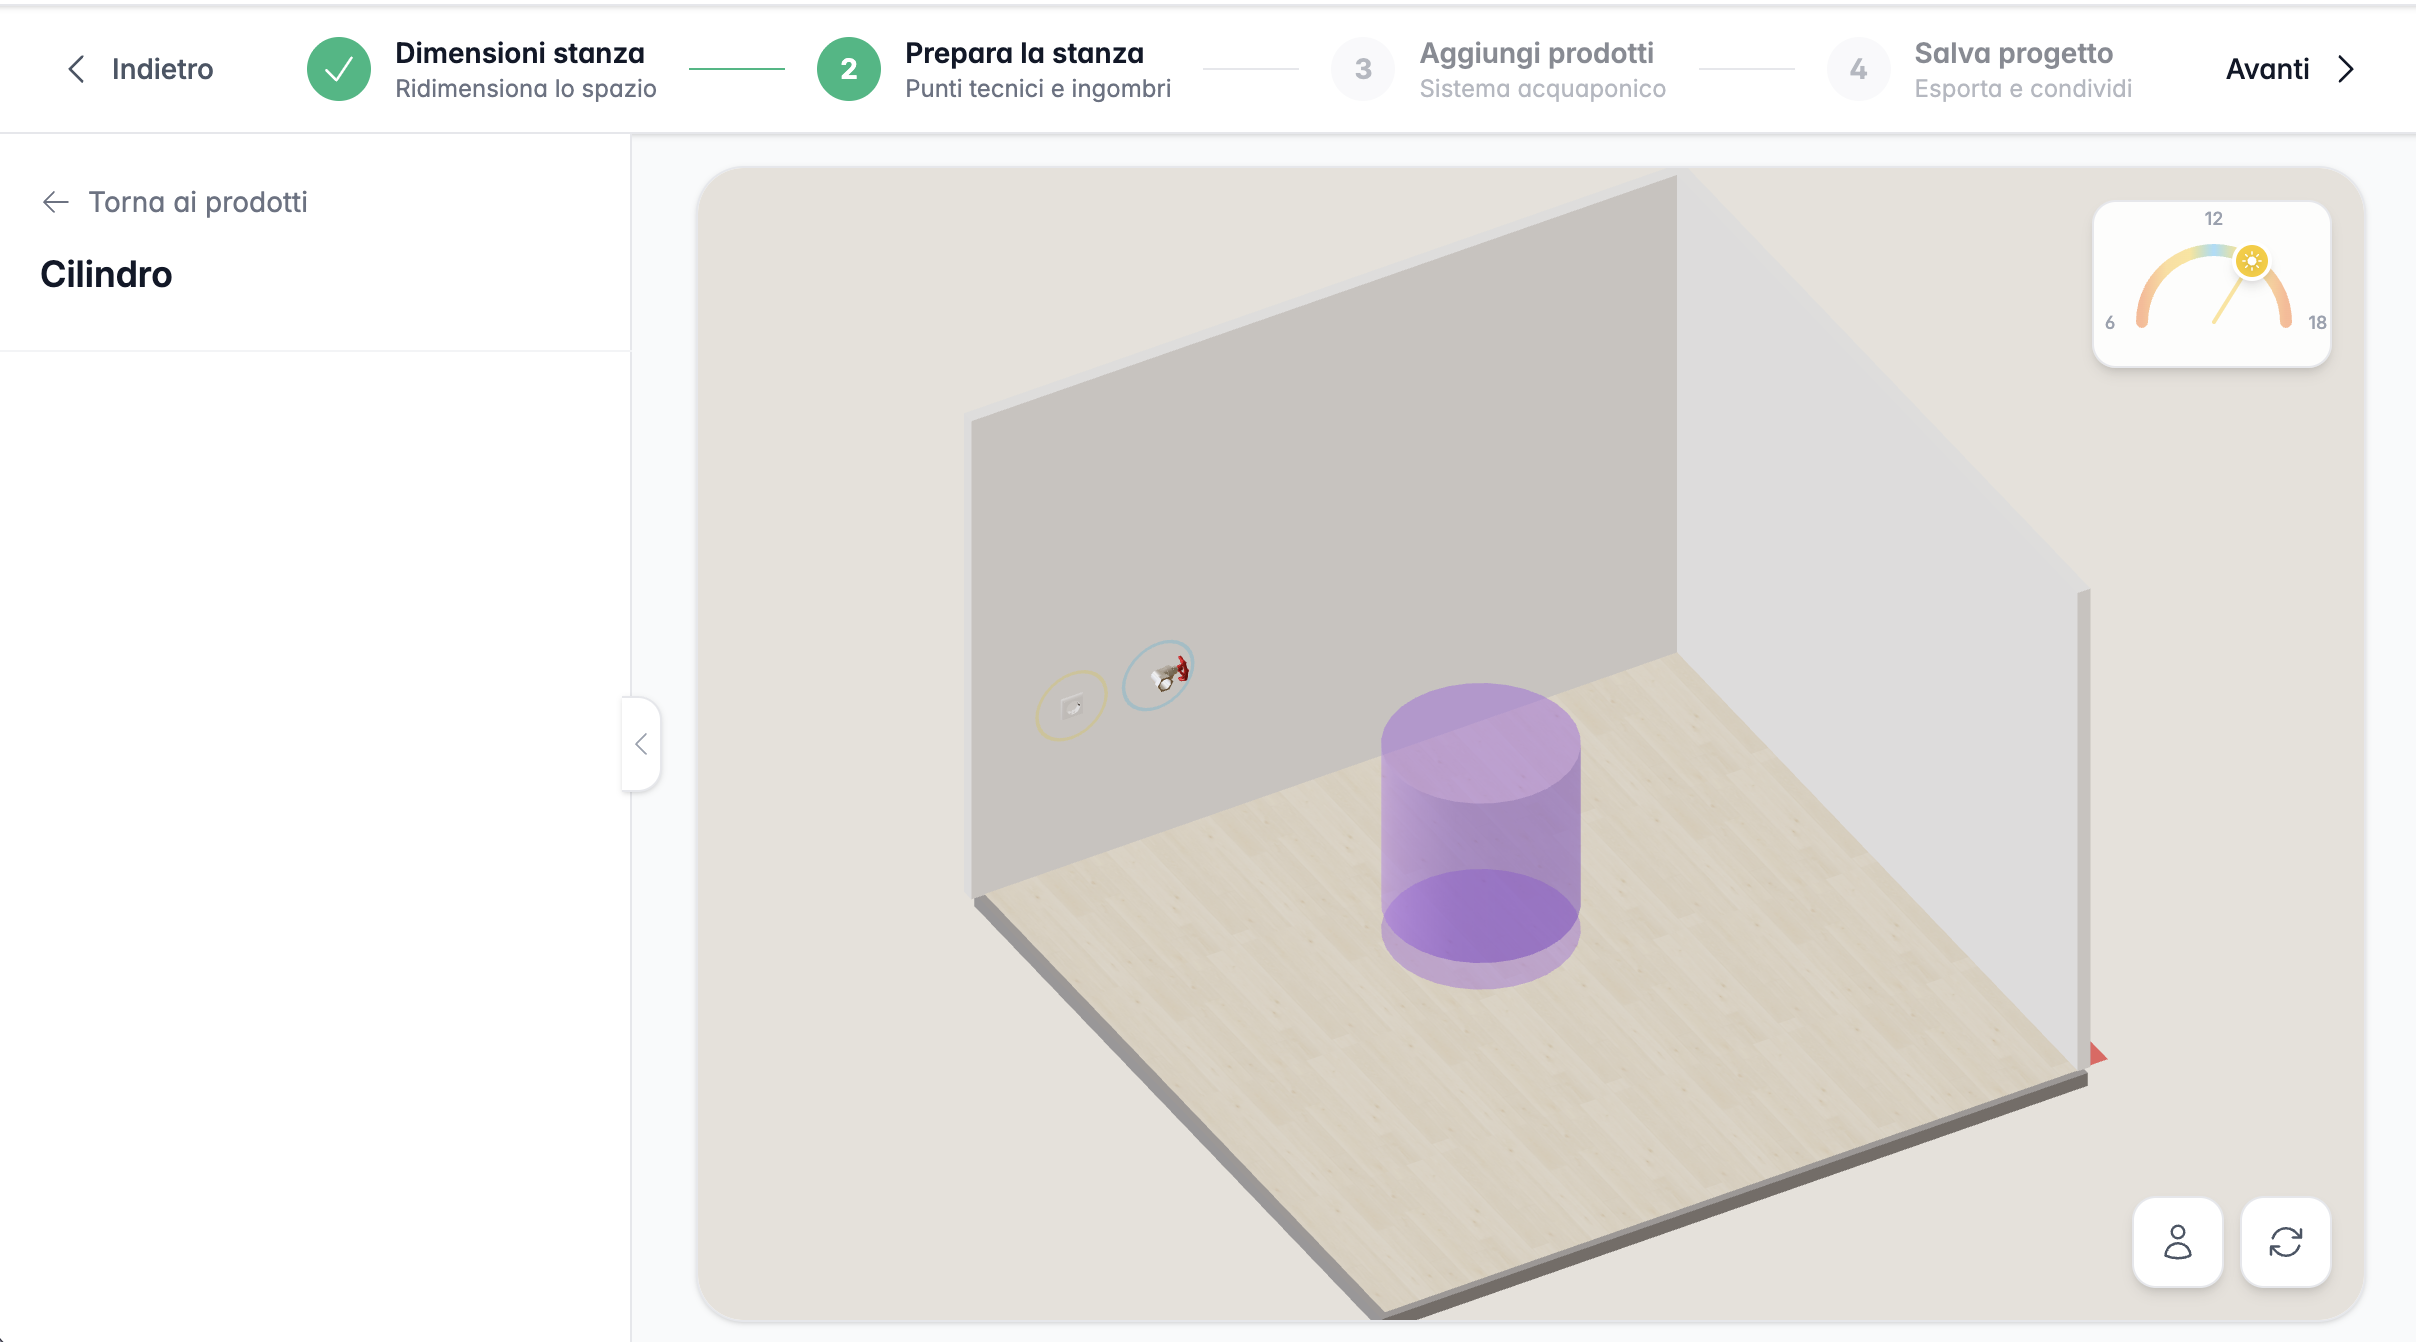The width and height of the screenshot is (2416, 1342).
Task: Click the right chevron beside Avanti
Action: tap(2345, 68)
